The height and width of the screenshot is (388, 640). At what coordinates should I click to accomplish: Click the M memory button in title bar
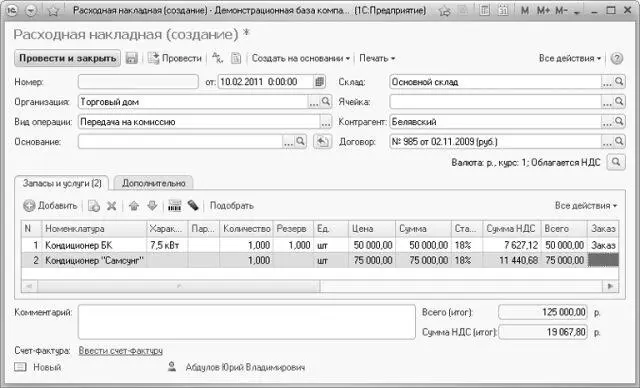coord(525,11)
